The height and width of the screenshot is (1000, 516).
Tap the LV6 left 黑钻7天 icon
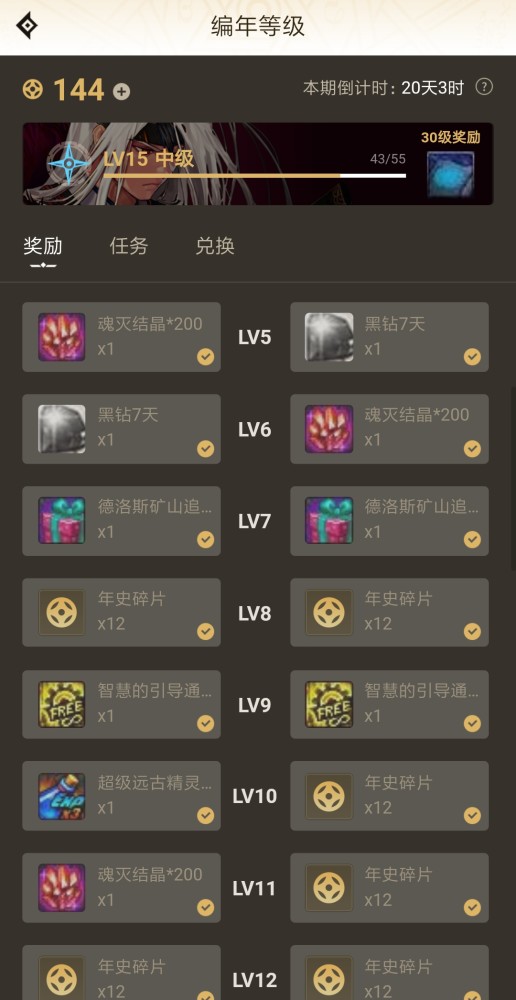coord(62,429)
